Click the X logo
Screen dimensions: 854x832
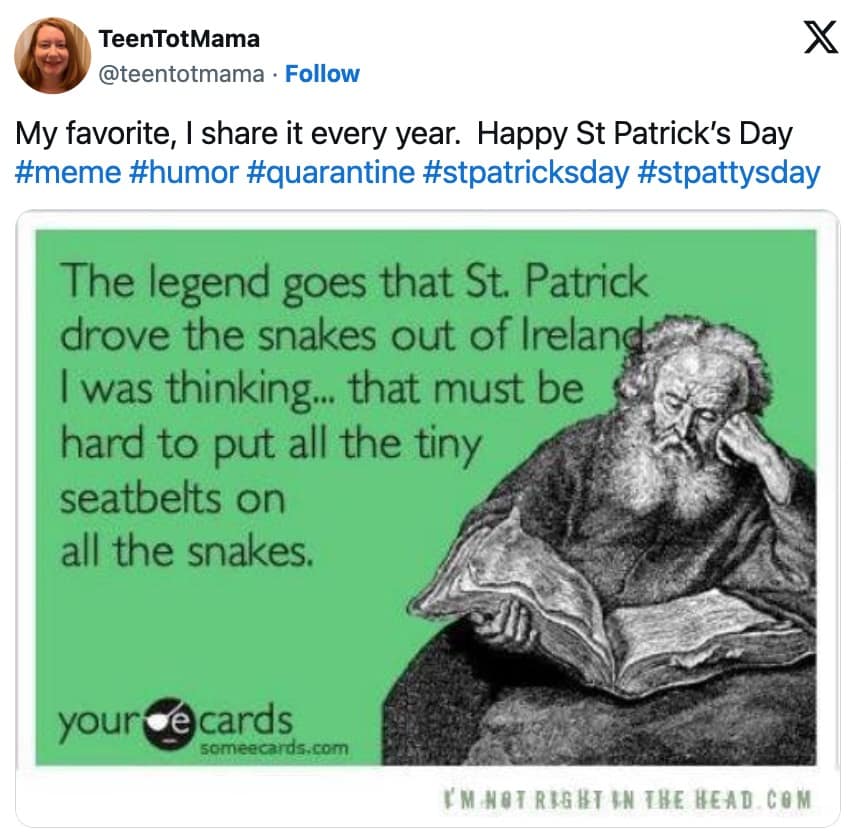(x=820, y=40)
